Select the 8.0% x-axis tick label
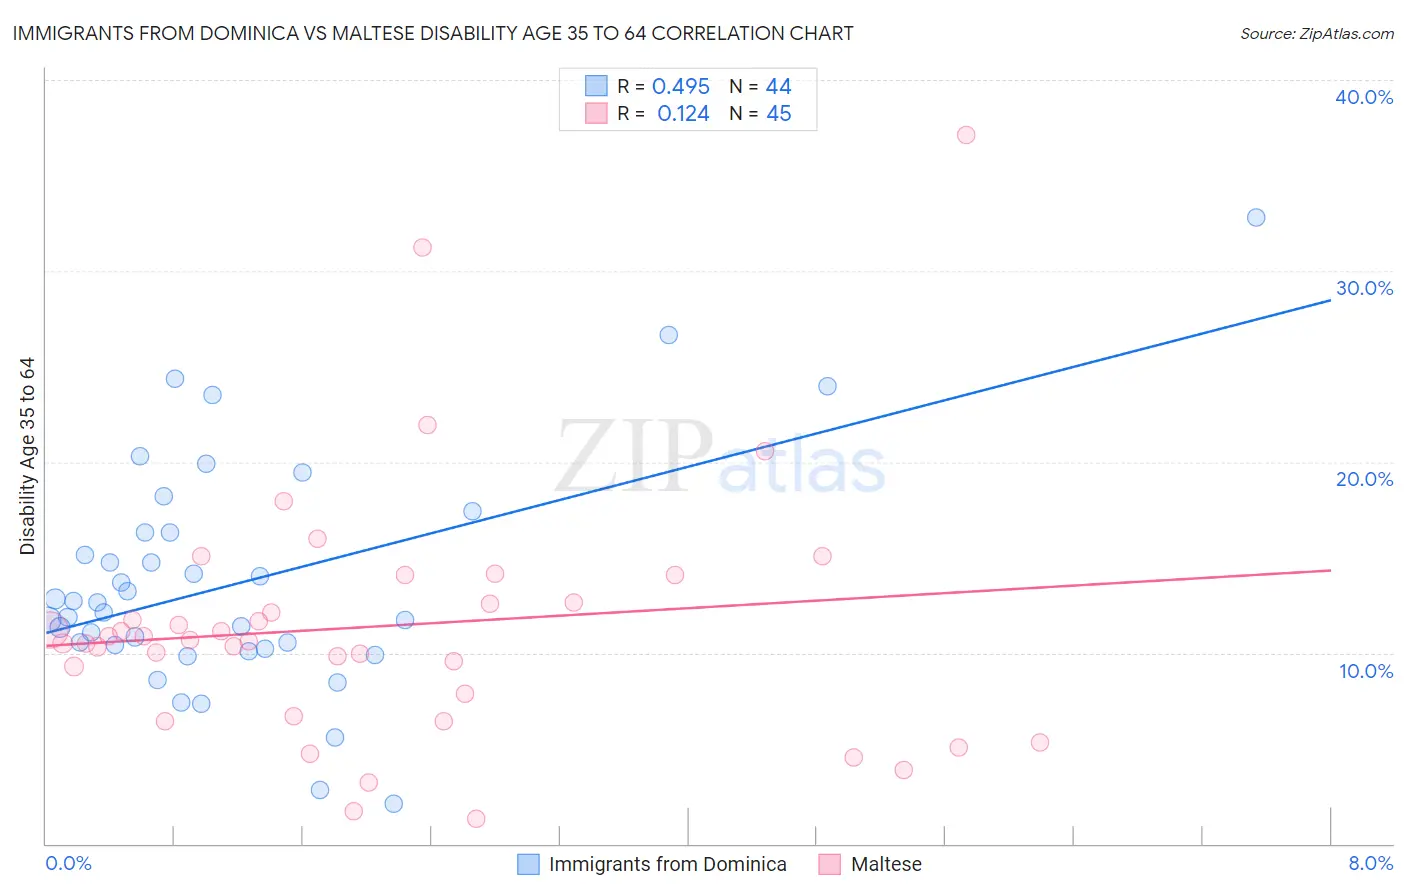The height and width of the screenshot is (892, 1406). click(1370, 863)
